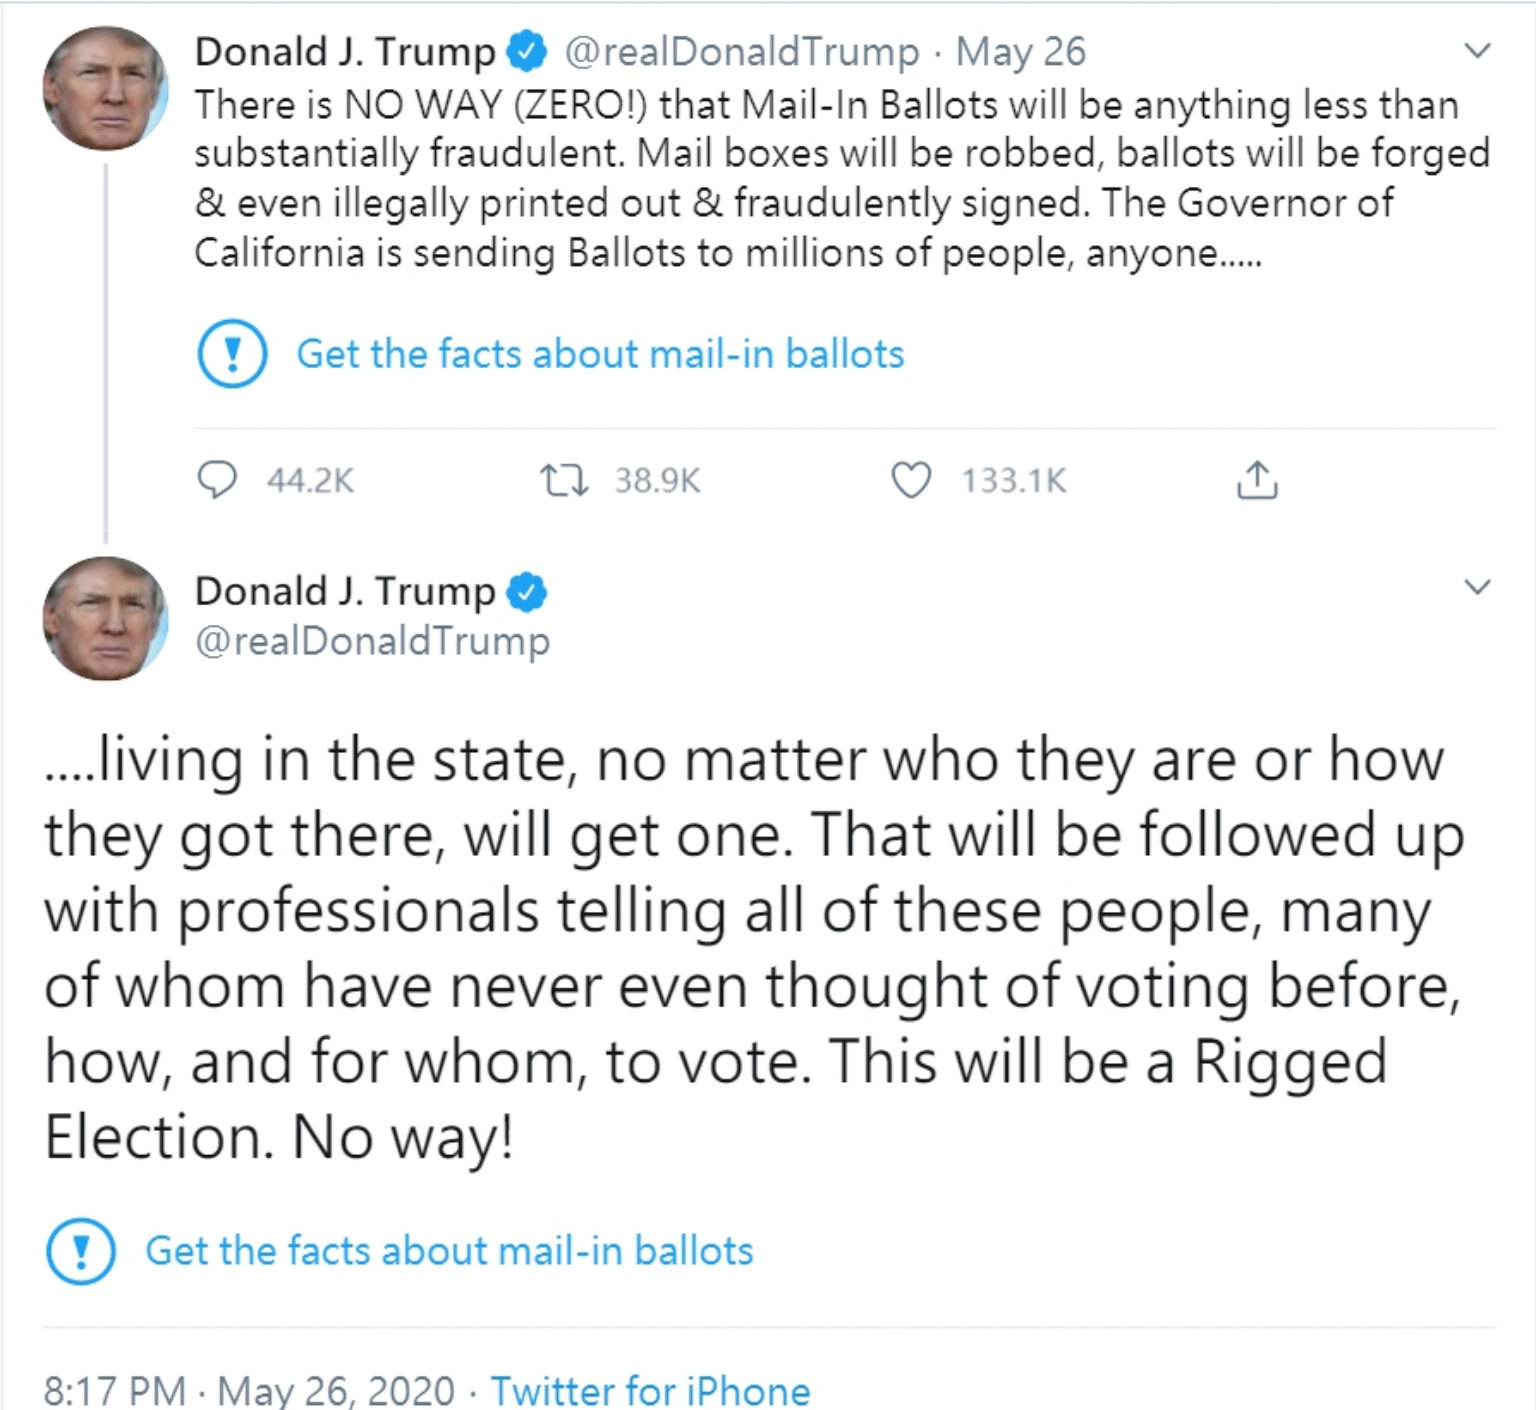Screen dimensions: 1536x1410
Task: Click the reply icon showing 44.2K
Action: tap(217, 481)
